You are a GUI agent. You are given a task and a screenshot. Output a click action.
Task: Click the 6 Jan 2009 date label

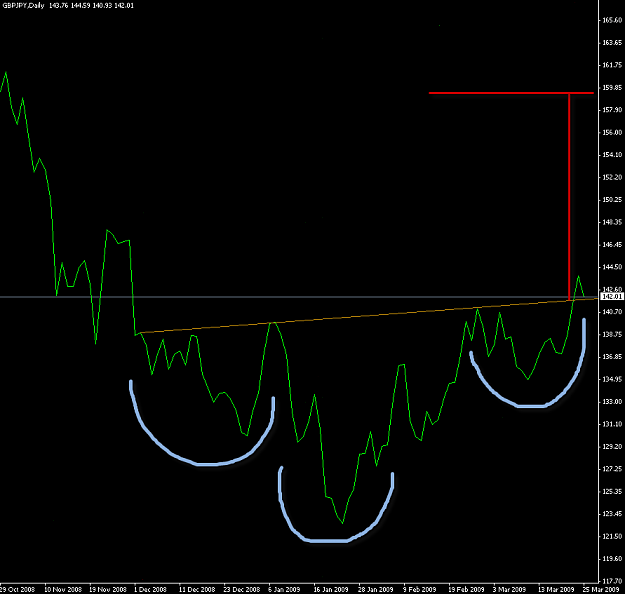[284, 589]
